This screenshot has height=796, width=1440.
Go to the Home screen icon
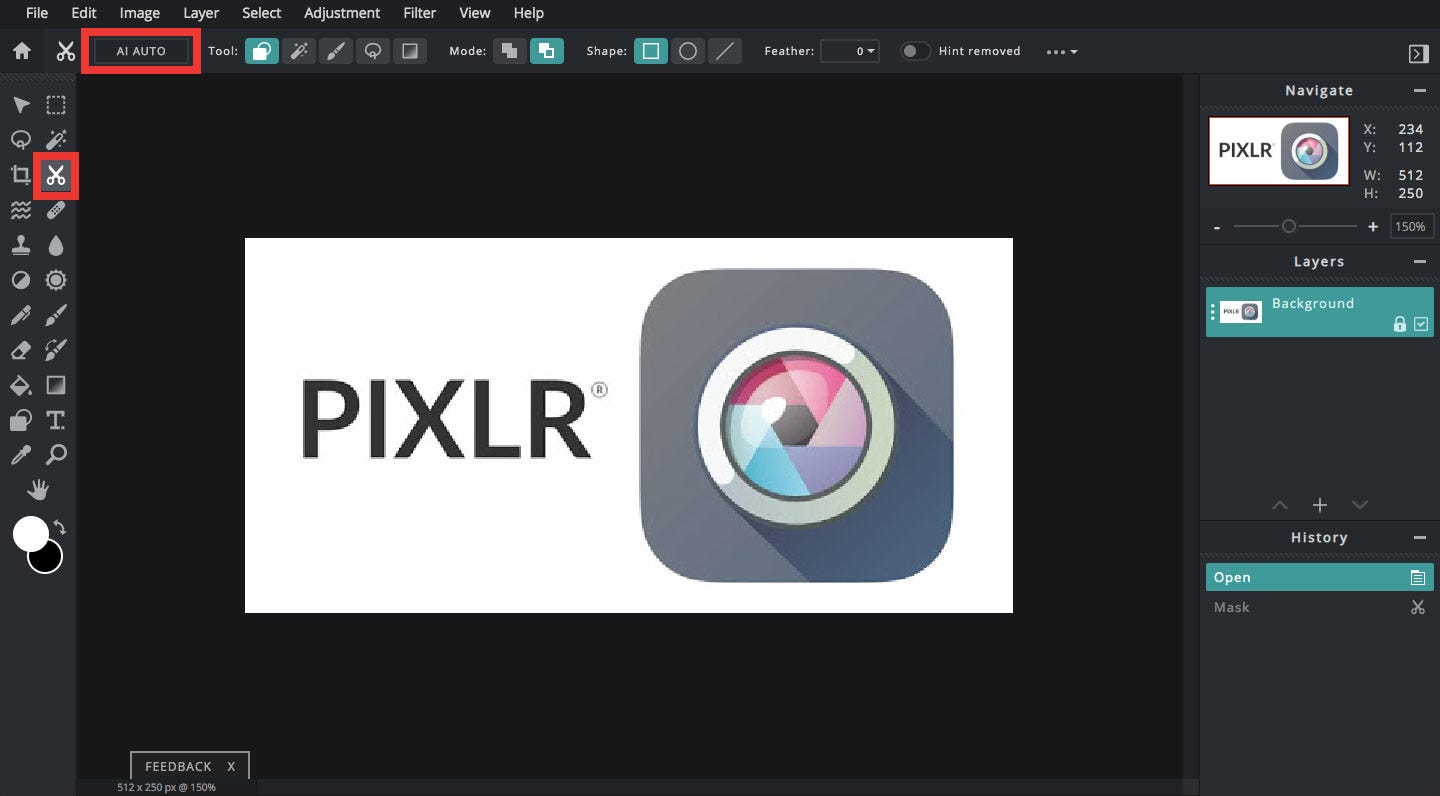(22, 51)
